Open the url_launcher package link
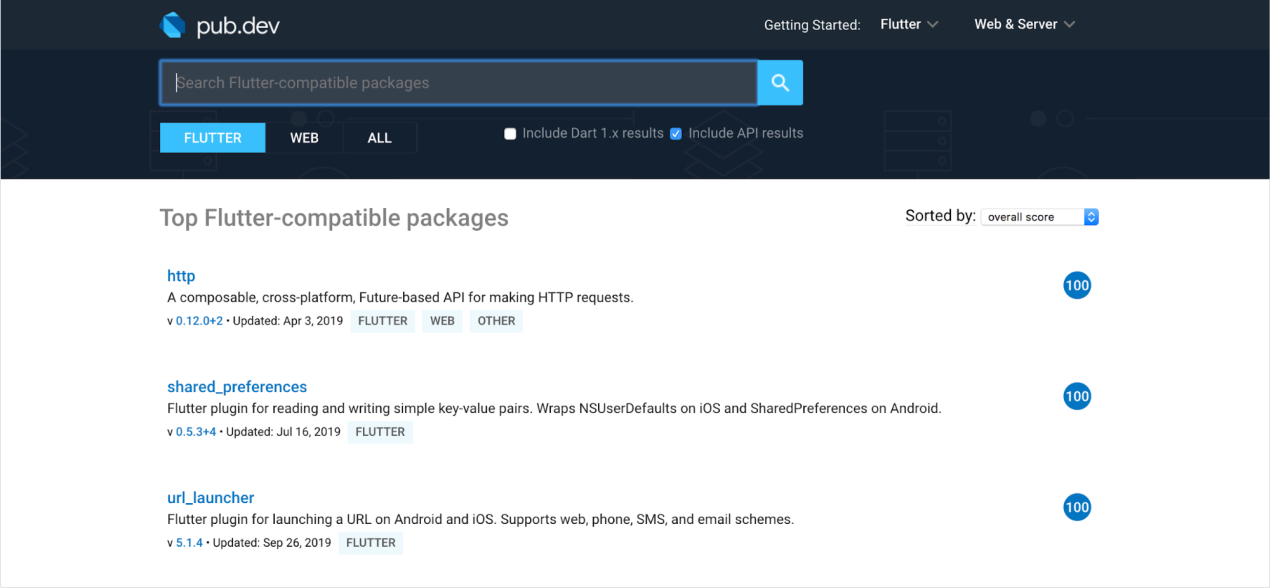1270x588 pixels. tap(211, 498)
